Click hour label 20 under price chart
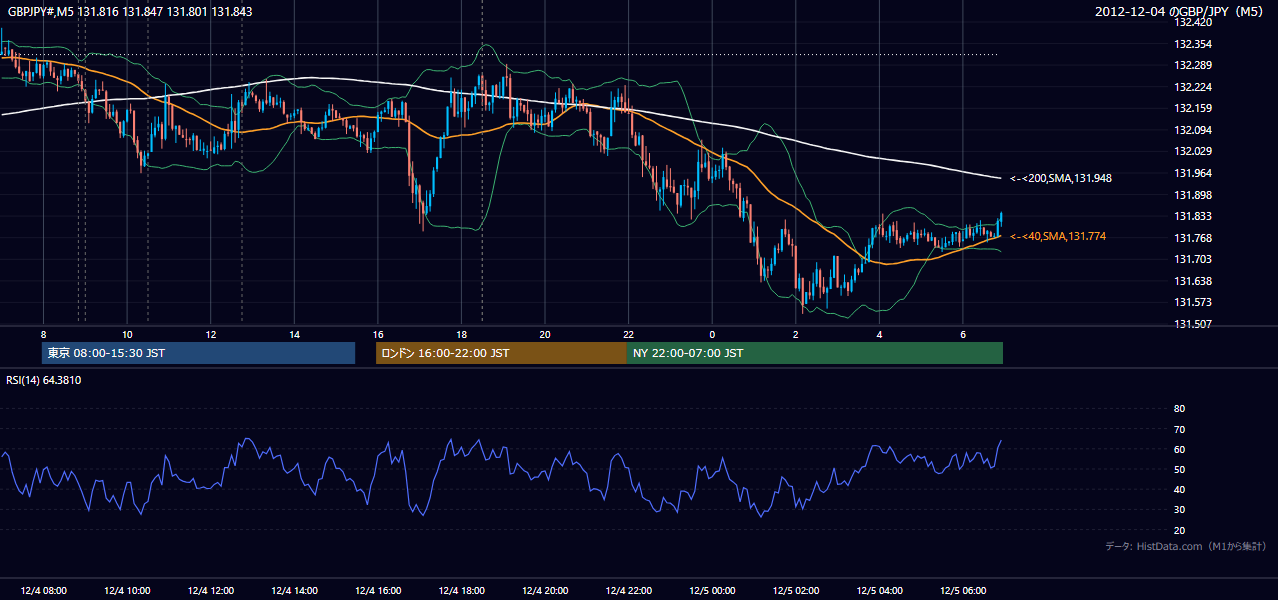Viewport: 1278px width, 600px height. (x=545, y=334)
